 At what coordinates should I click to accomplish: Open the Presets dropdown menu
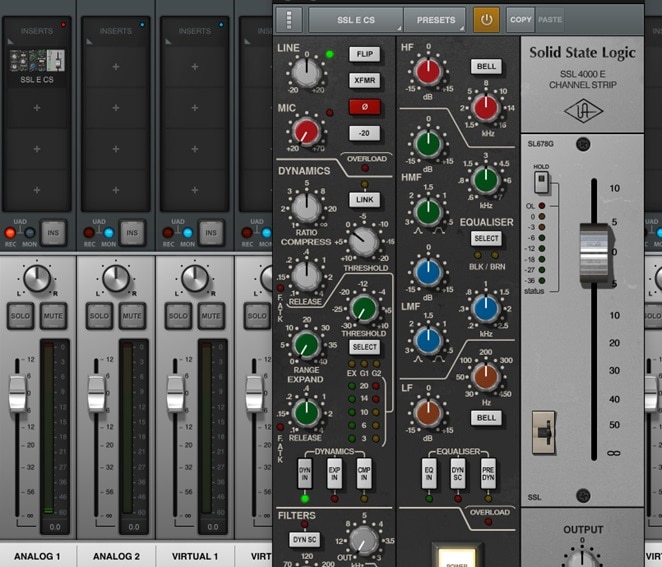pyautogui.click(x=436, y=19)
